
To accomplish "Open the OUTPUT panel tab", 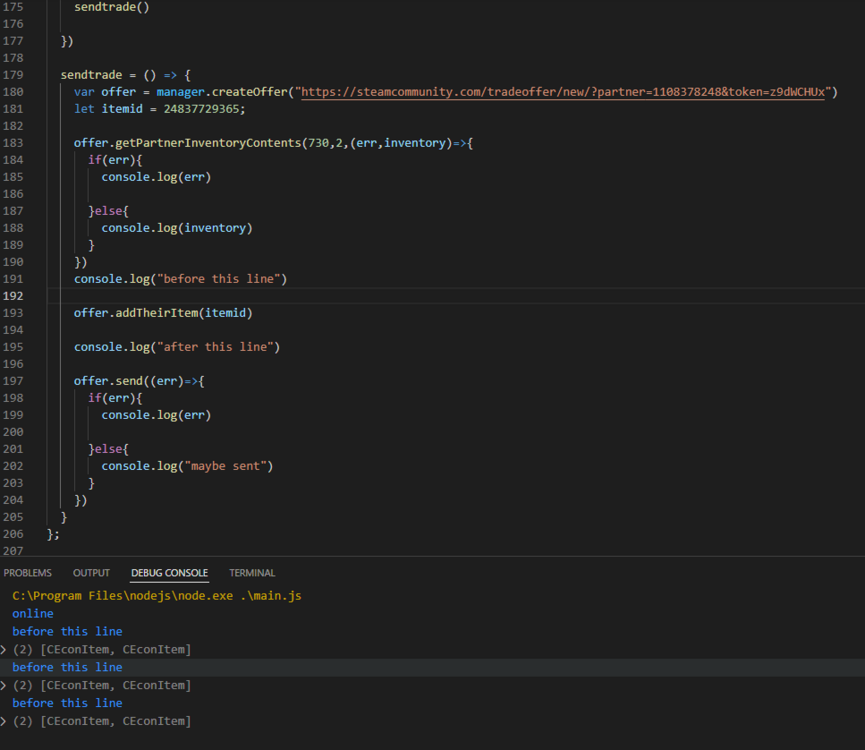I will [91, 573].
